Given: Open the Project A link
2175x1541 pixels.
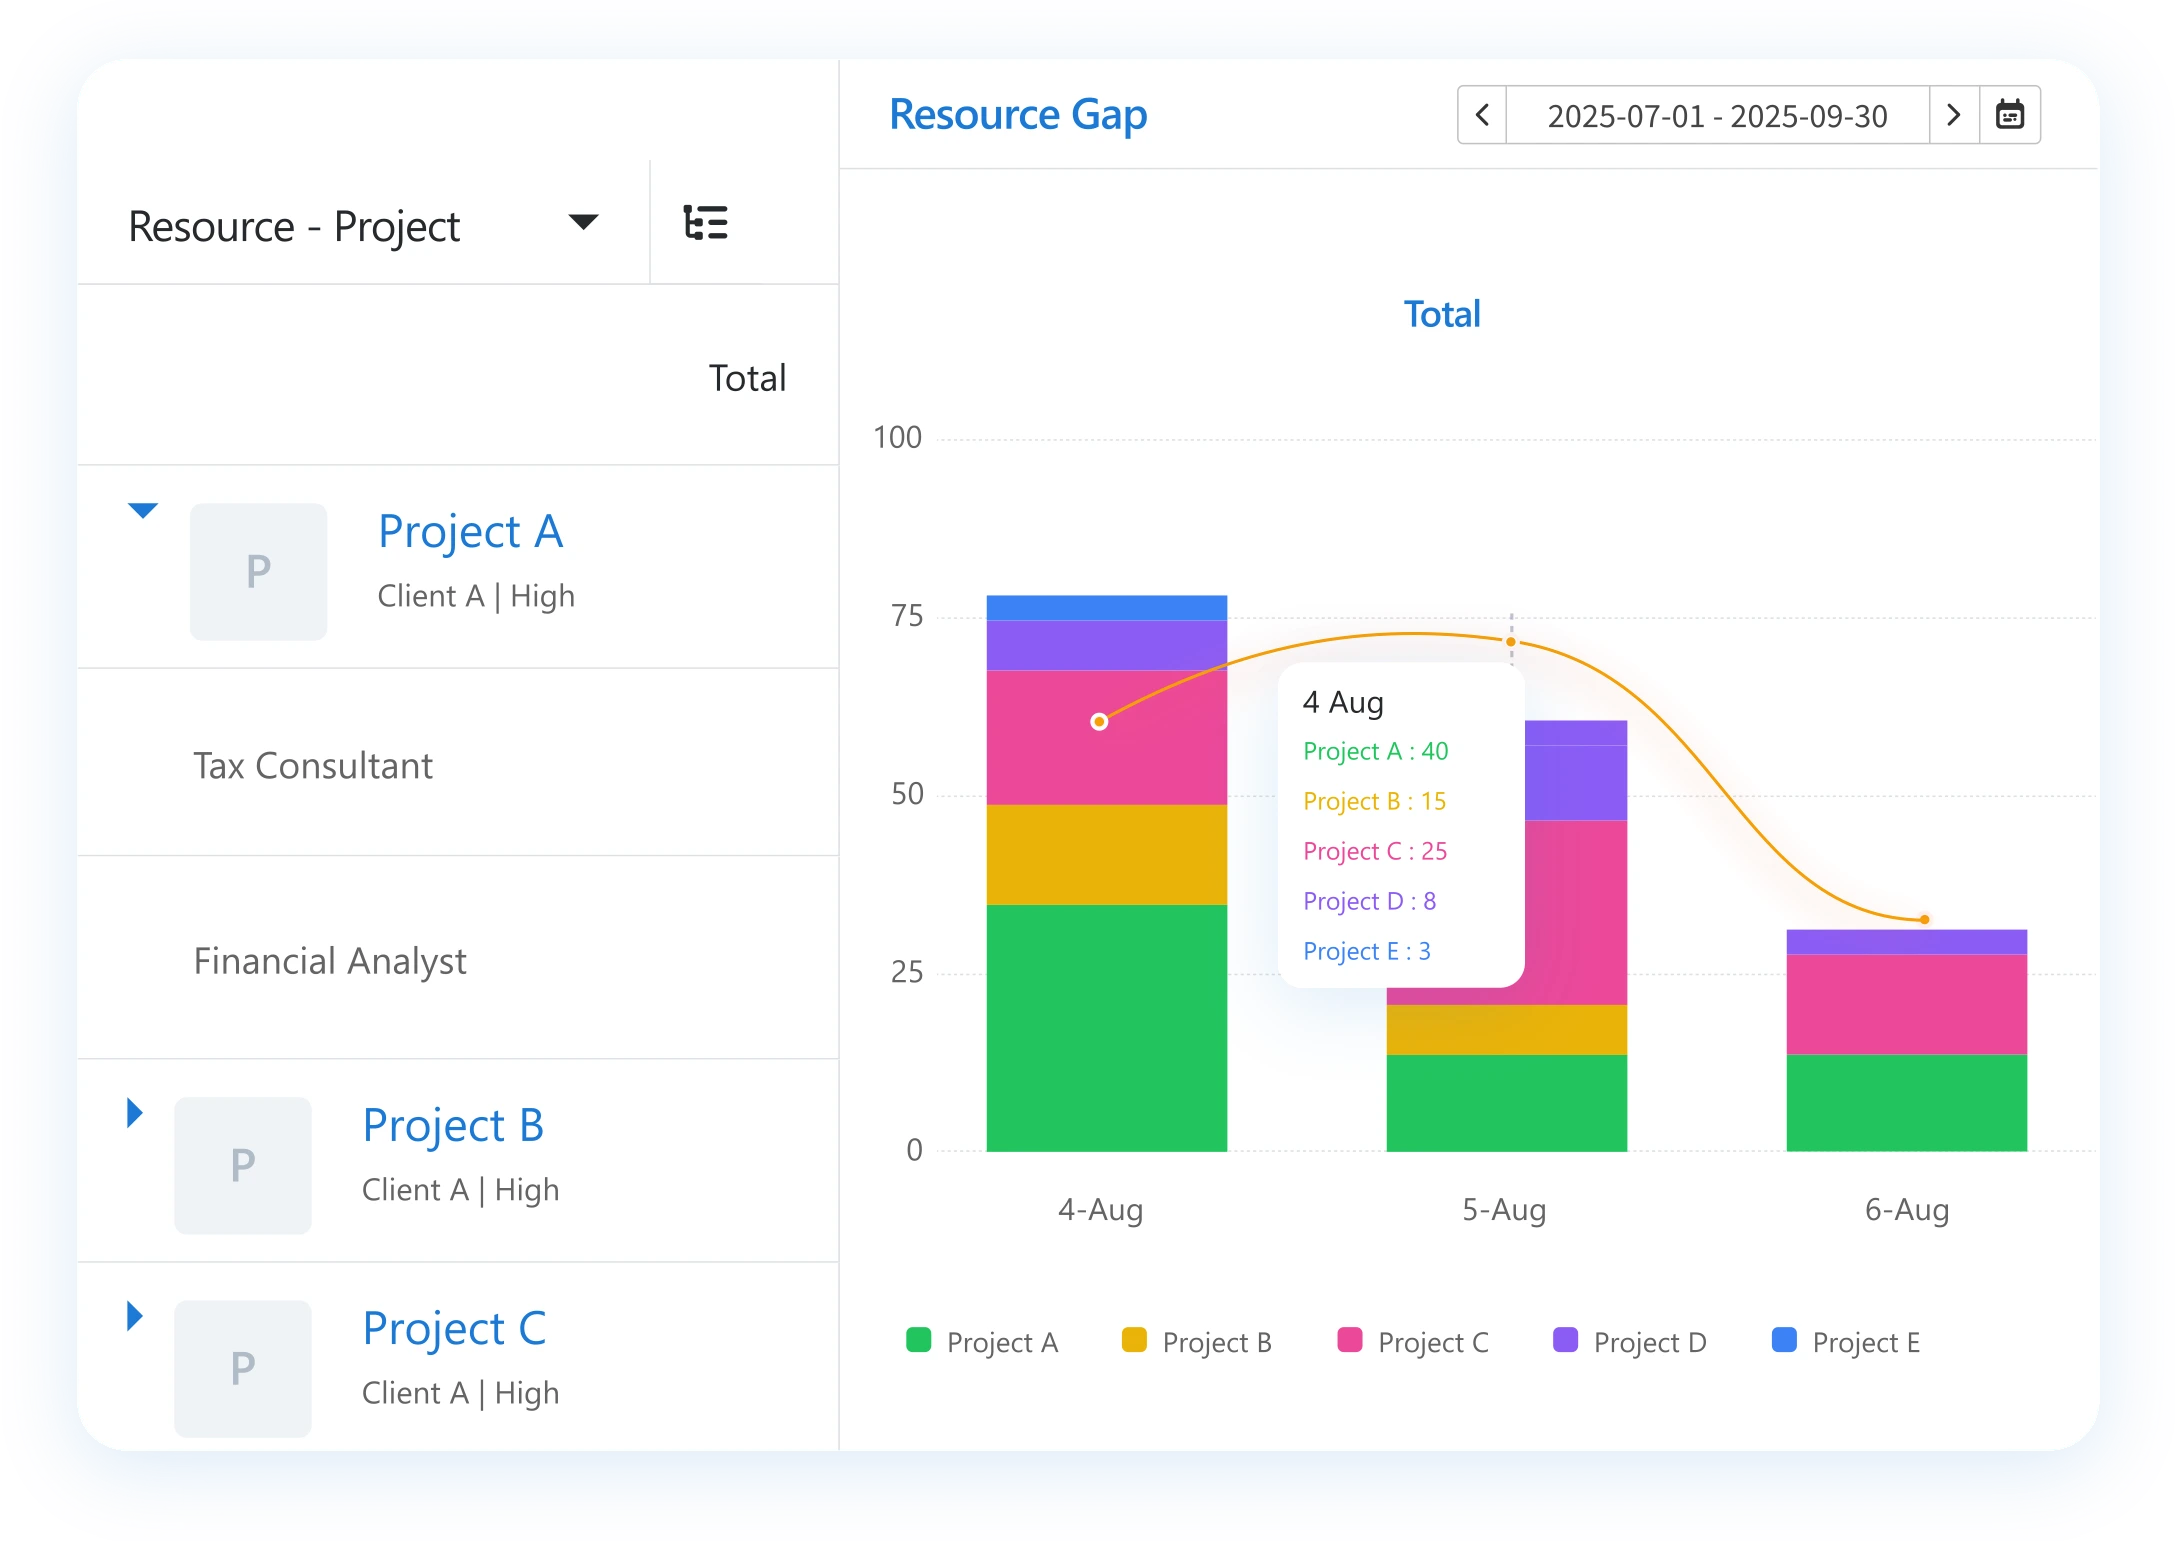Looking at the screenshot, I should click(x=470, y=531).
